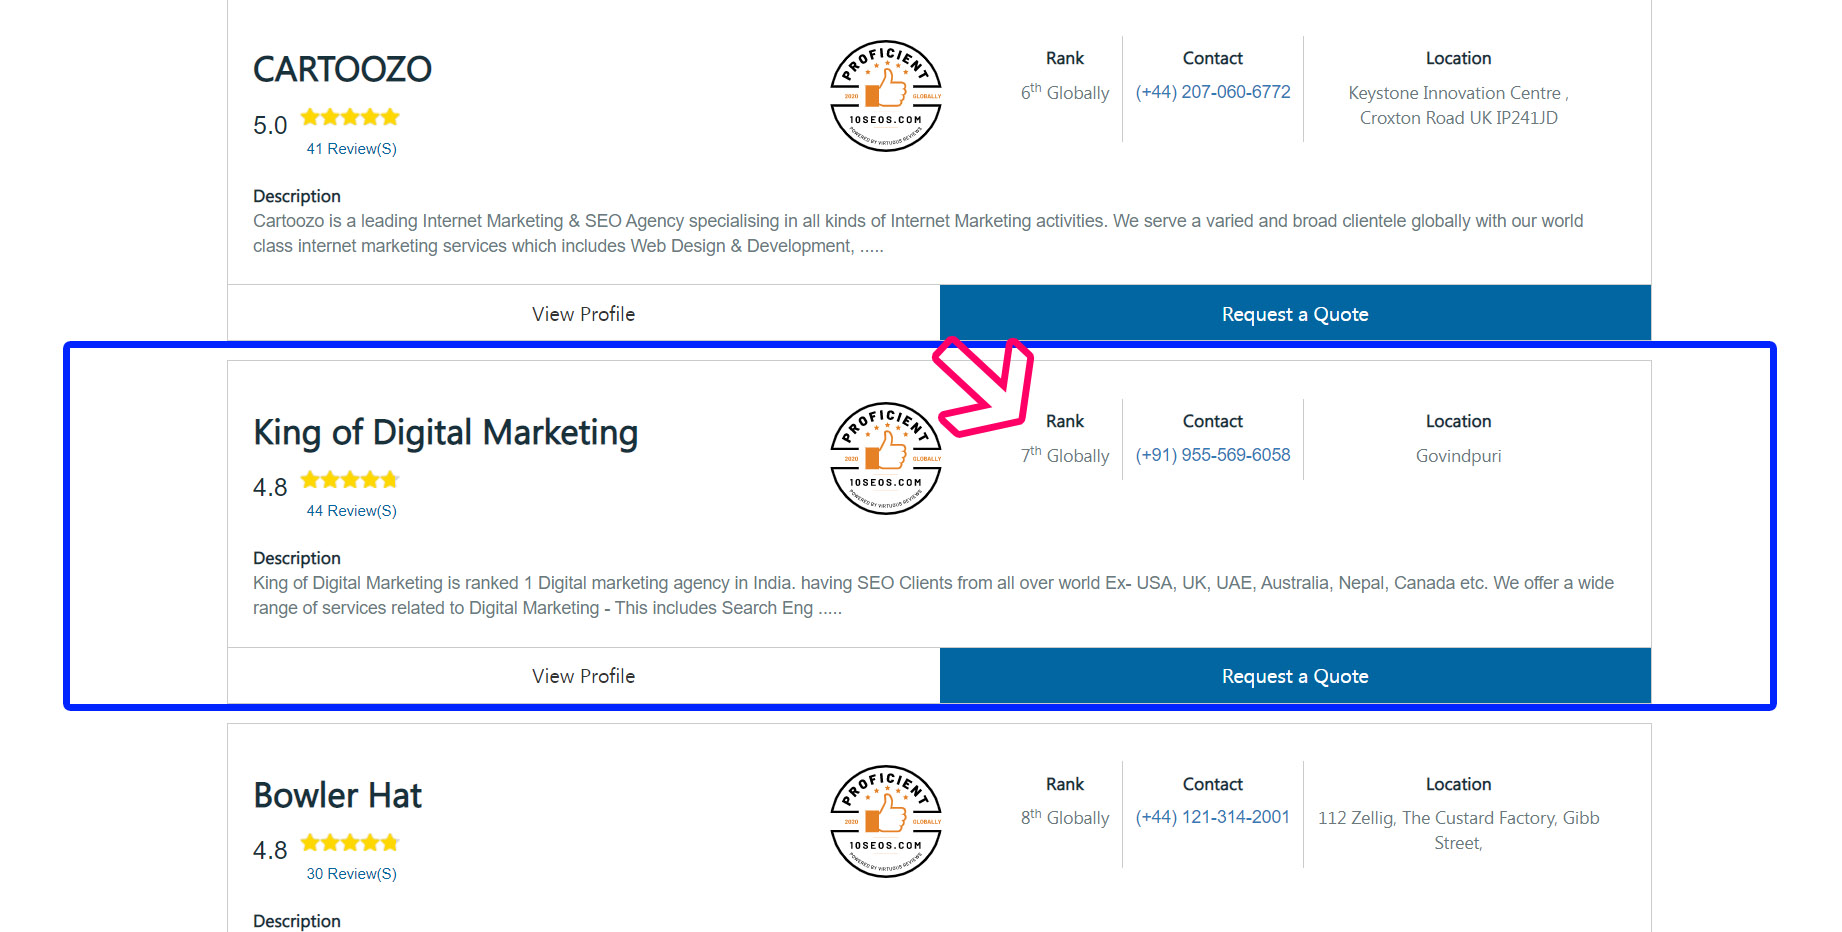Click King of Digital Marketing's Proficient badge

pyautogui.click(x=886, y=458)
